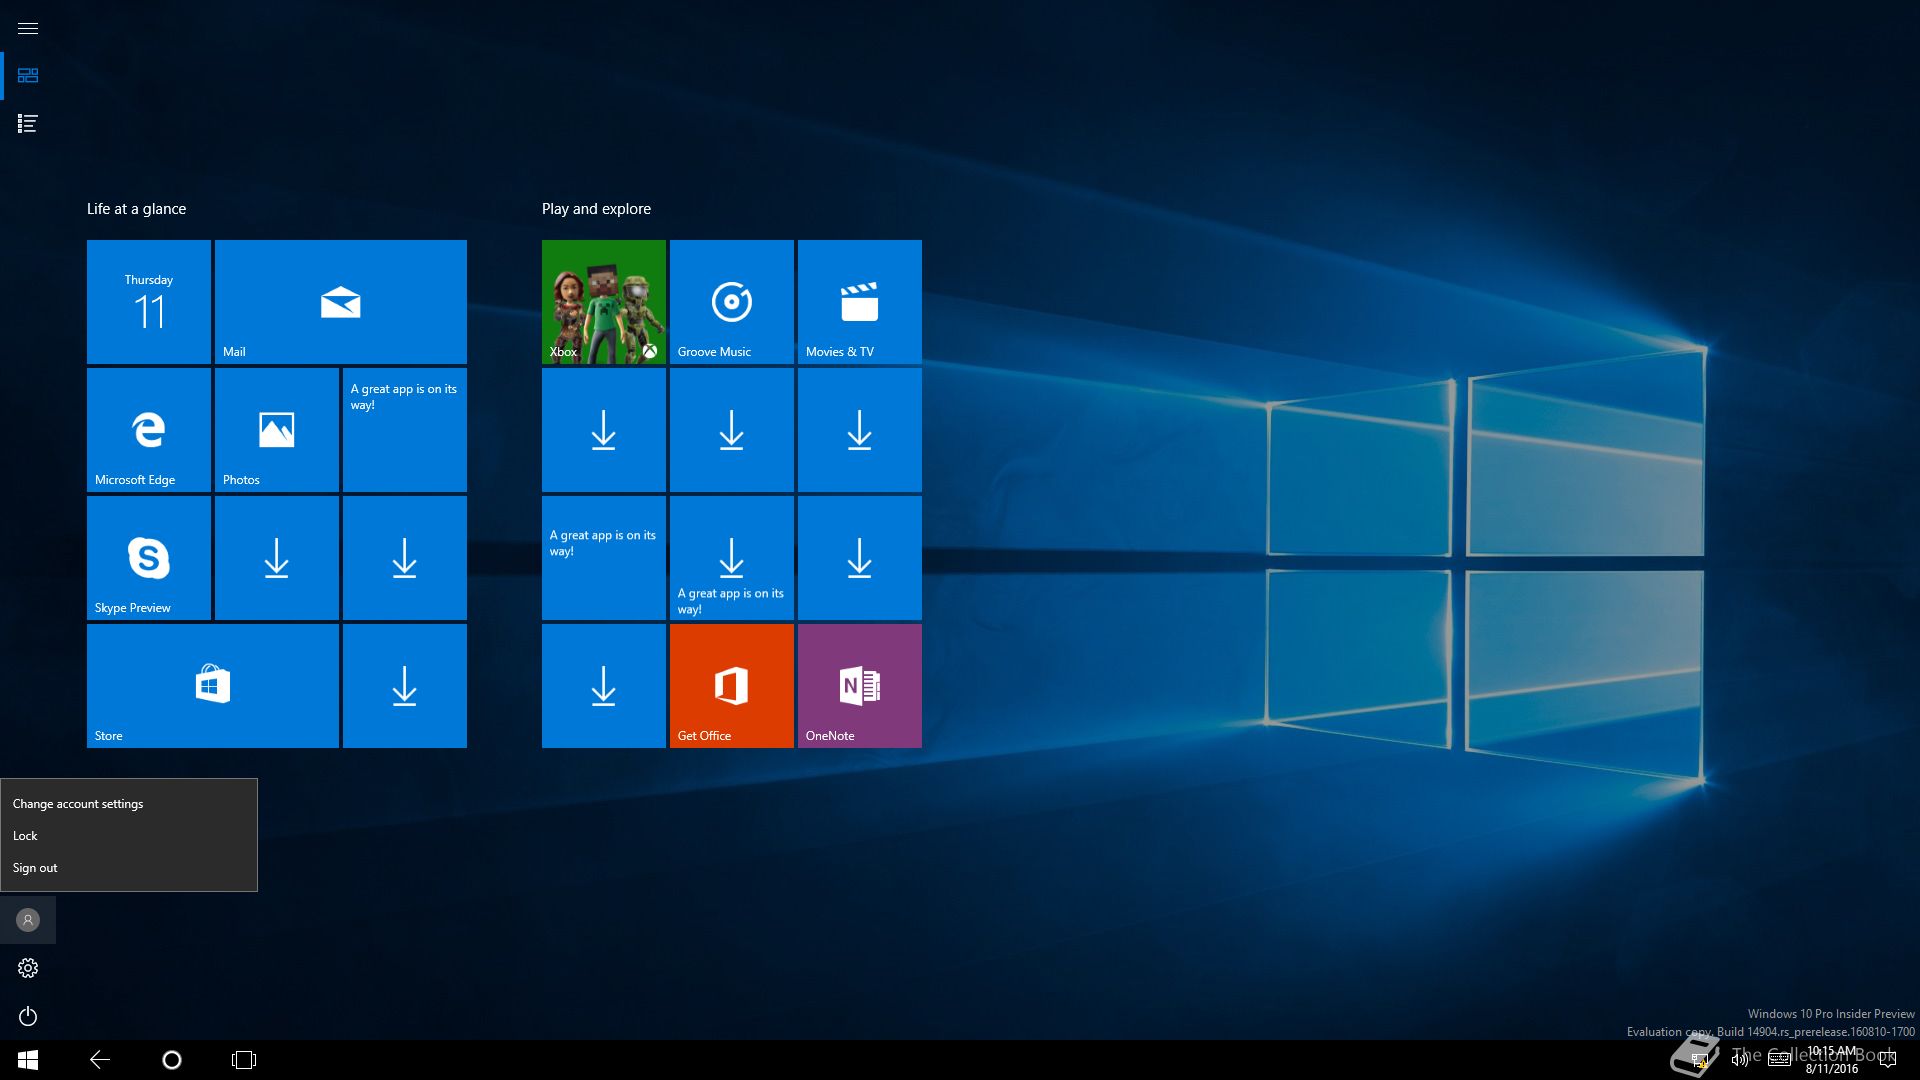Open the touch keyboard tray icon
1920x1080 pixels.
[x=1780, y=1060]
